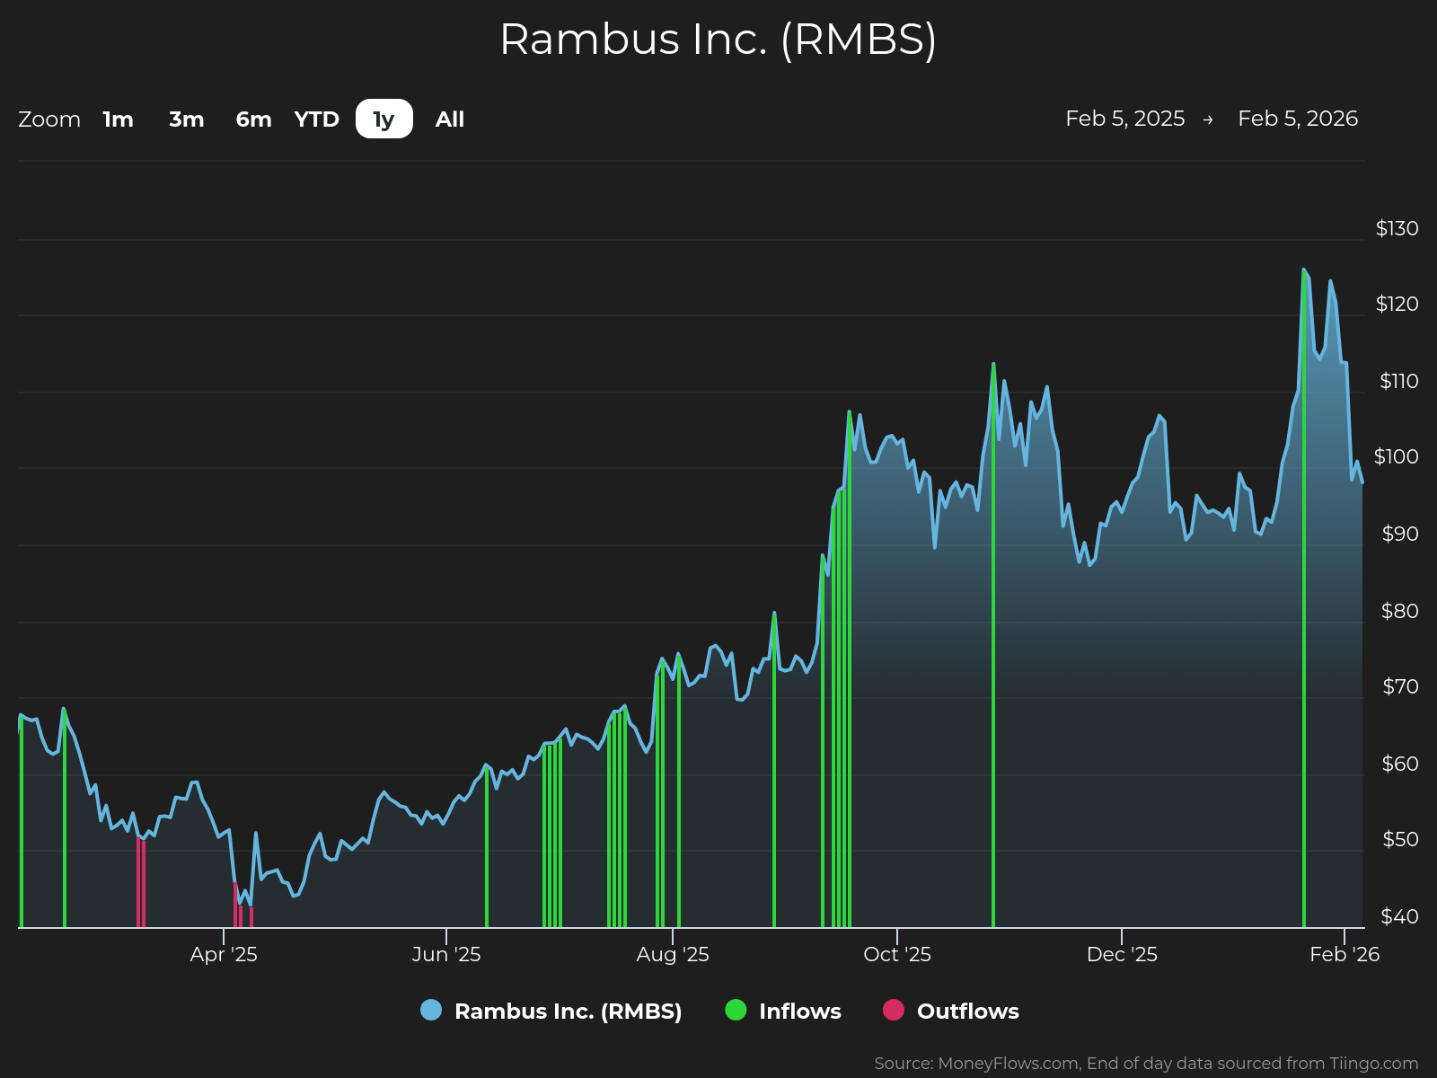Choose the 1y zoom option
This screenshot has width=1437, height=1078.
click(384, 119)
